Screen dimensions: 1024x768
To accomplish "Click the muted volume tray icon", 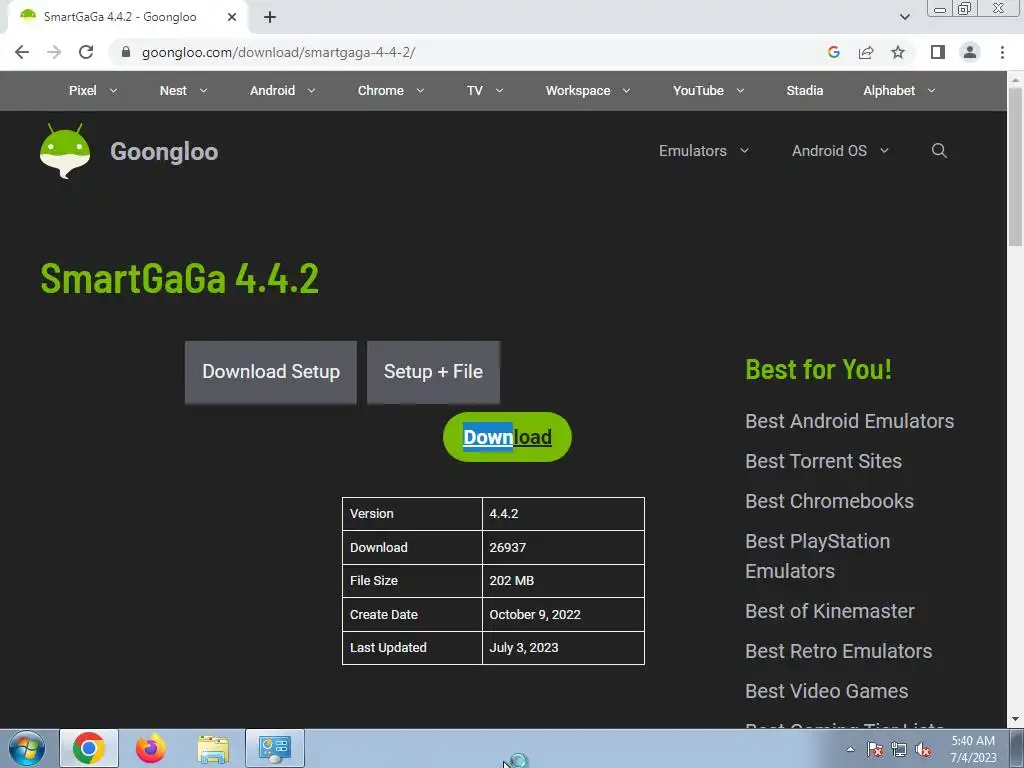I will pos(923,749).
